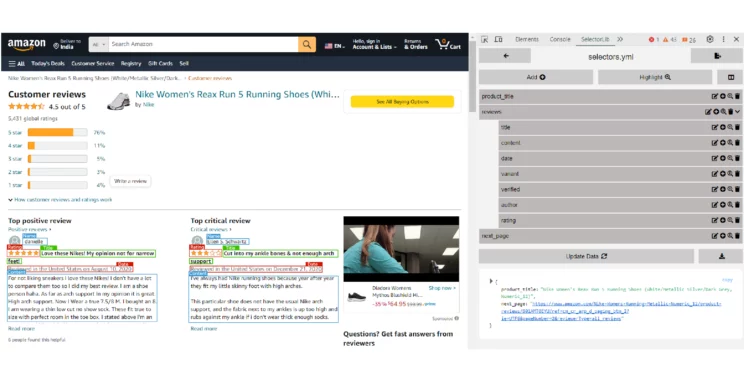Click the plus icon on the variant row
The height and width of the screenshot is (378, 744).
coord(723,174)
